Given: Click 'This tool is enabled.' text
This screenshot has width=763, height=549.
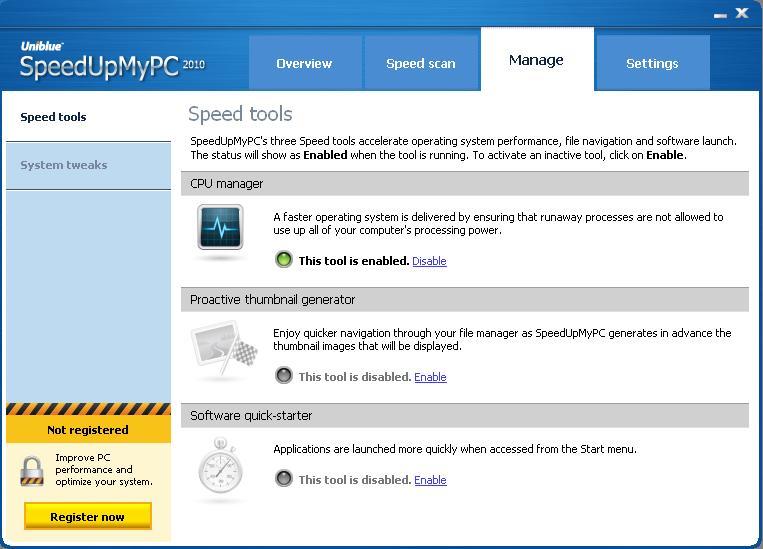Looking at the screenshot, I should tap(354, 261).
